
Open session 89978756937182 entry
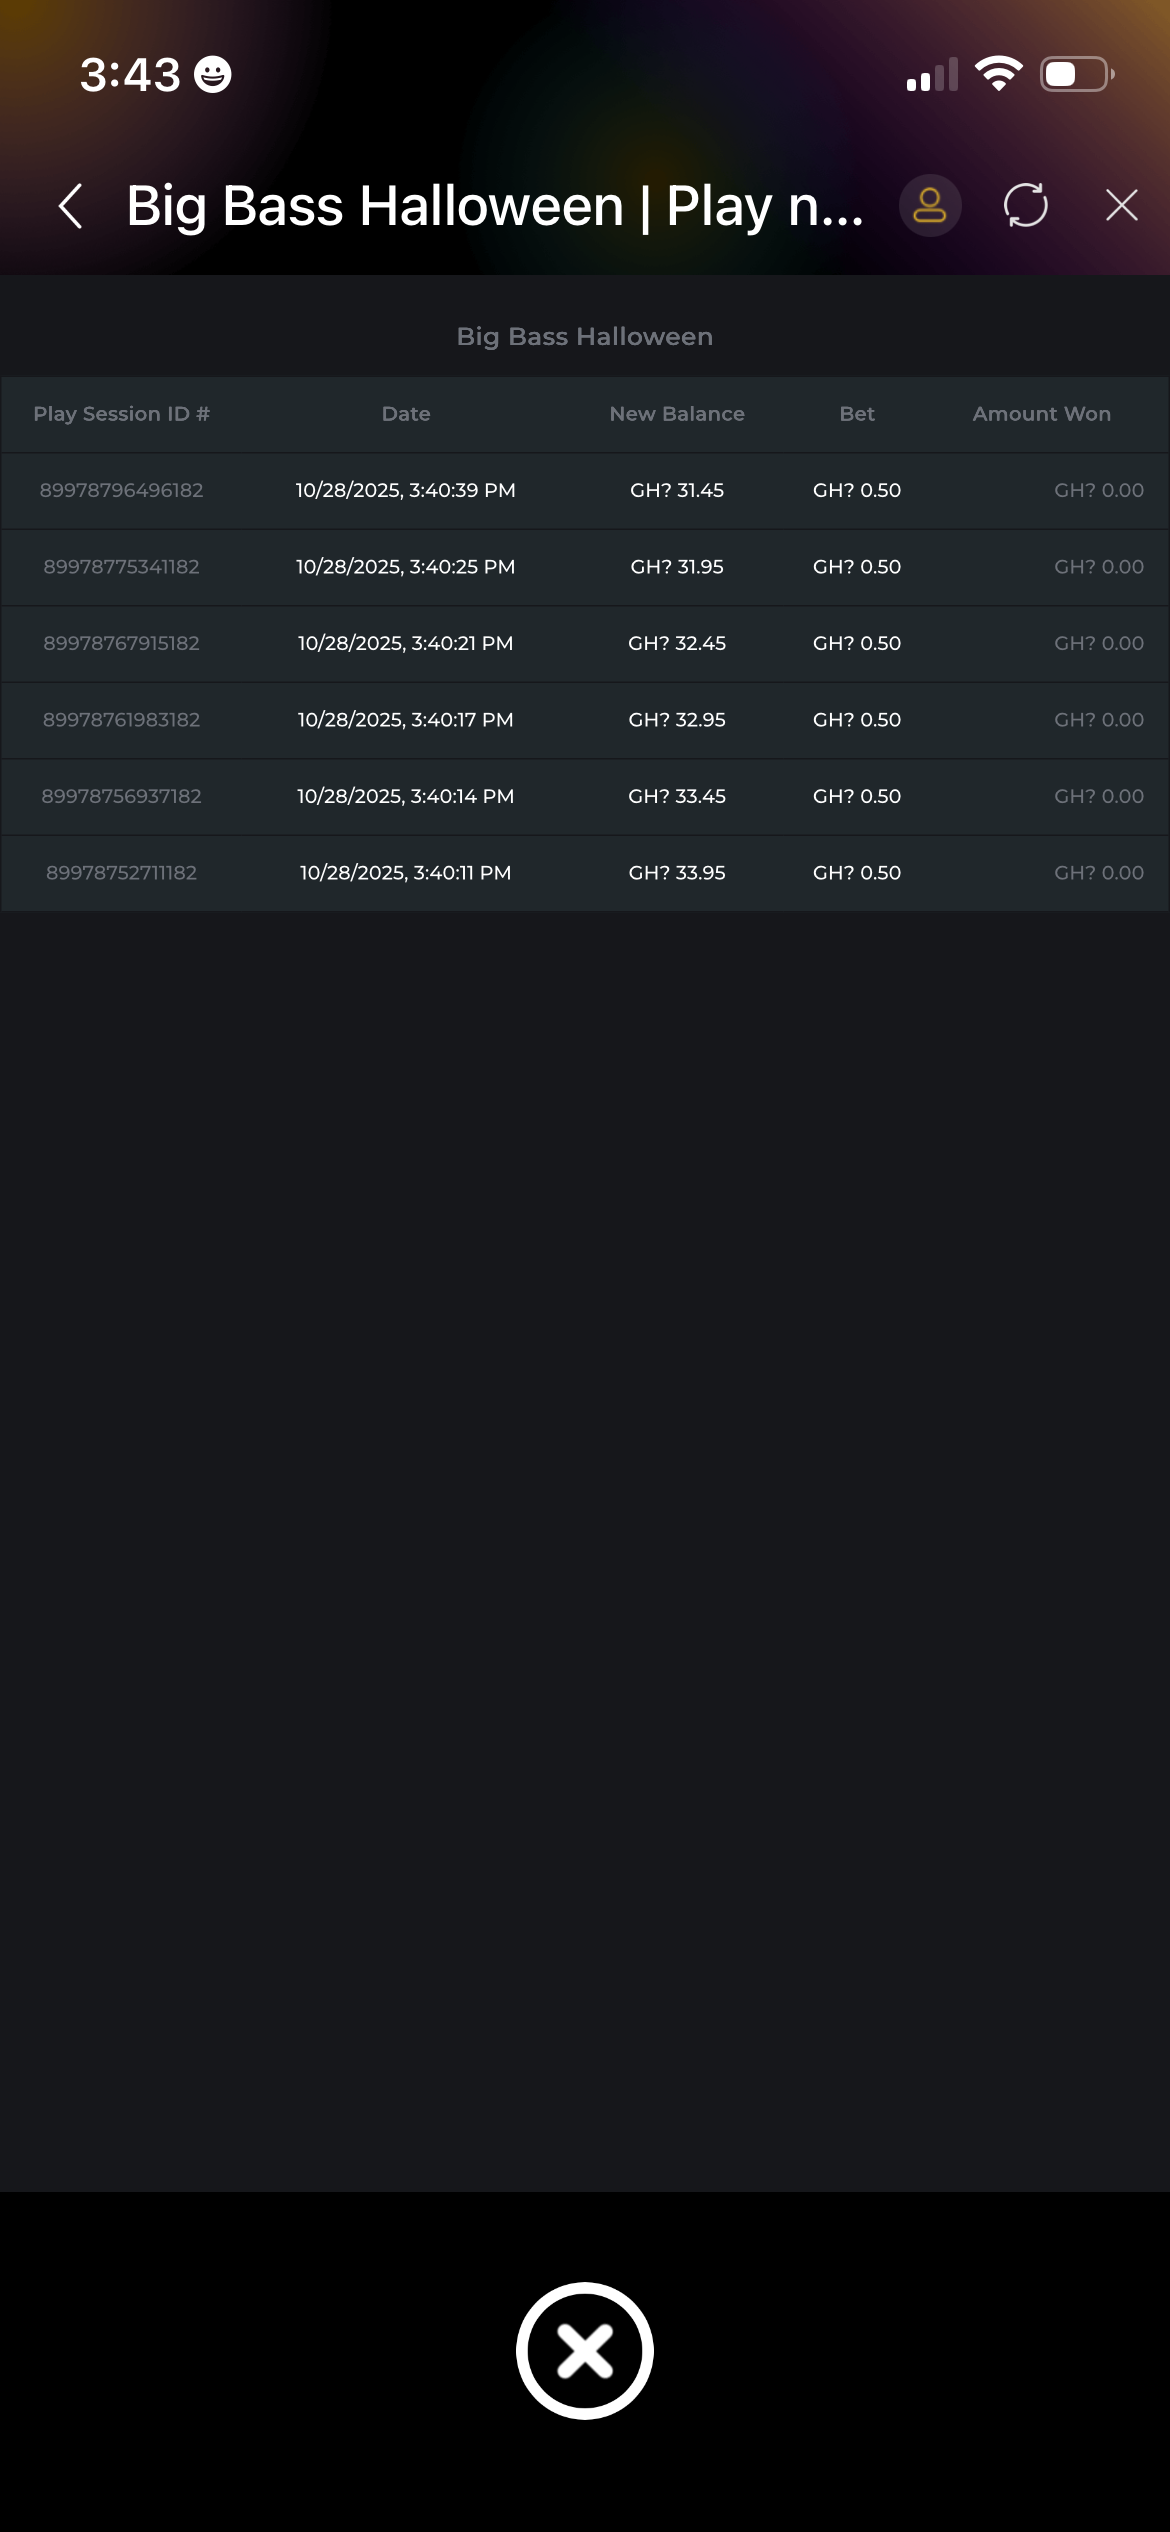tap(121, 796)
